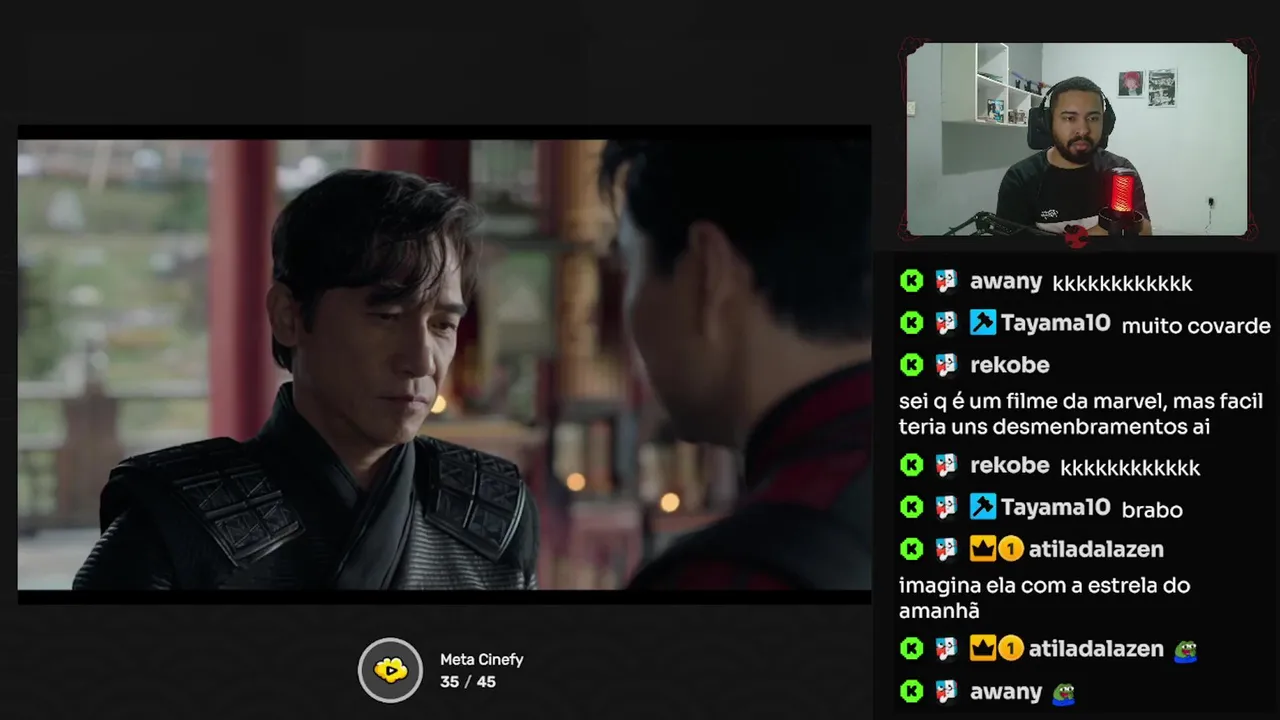The height and width of the screenshot is (720, 1280).
Task: Click green Kick icon on atiladalazen imagina row
Action: [911, 549]
